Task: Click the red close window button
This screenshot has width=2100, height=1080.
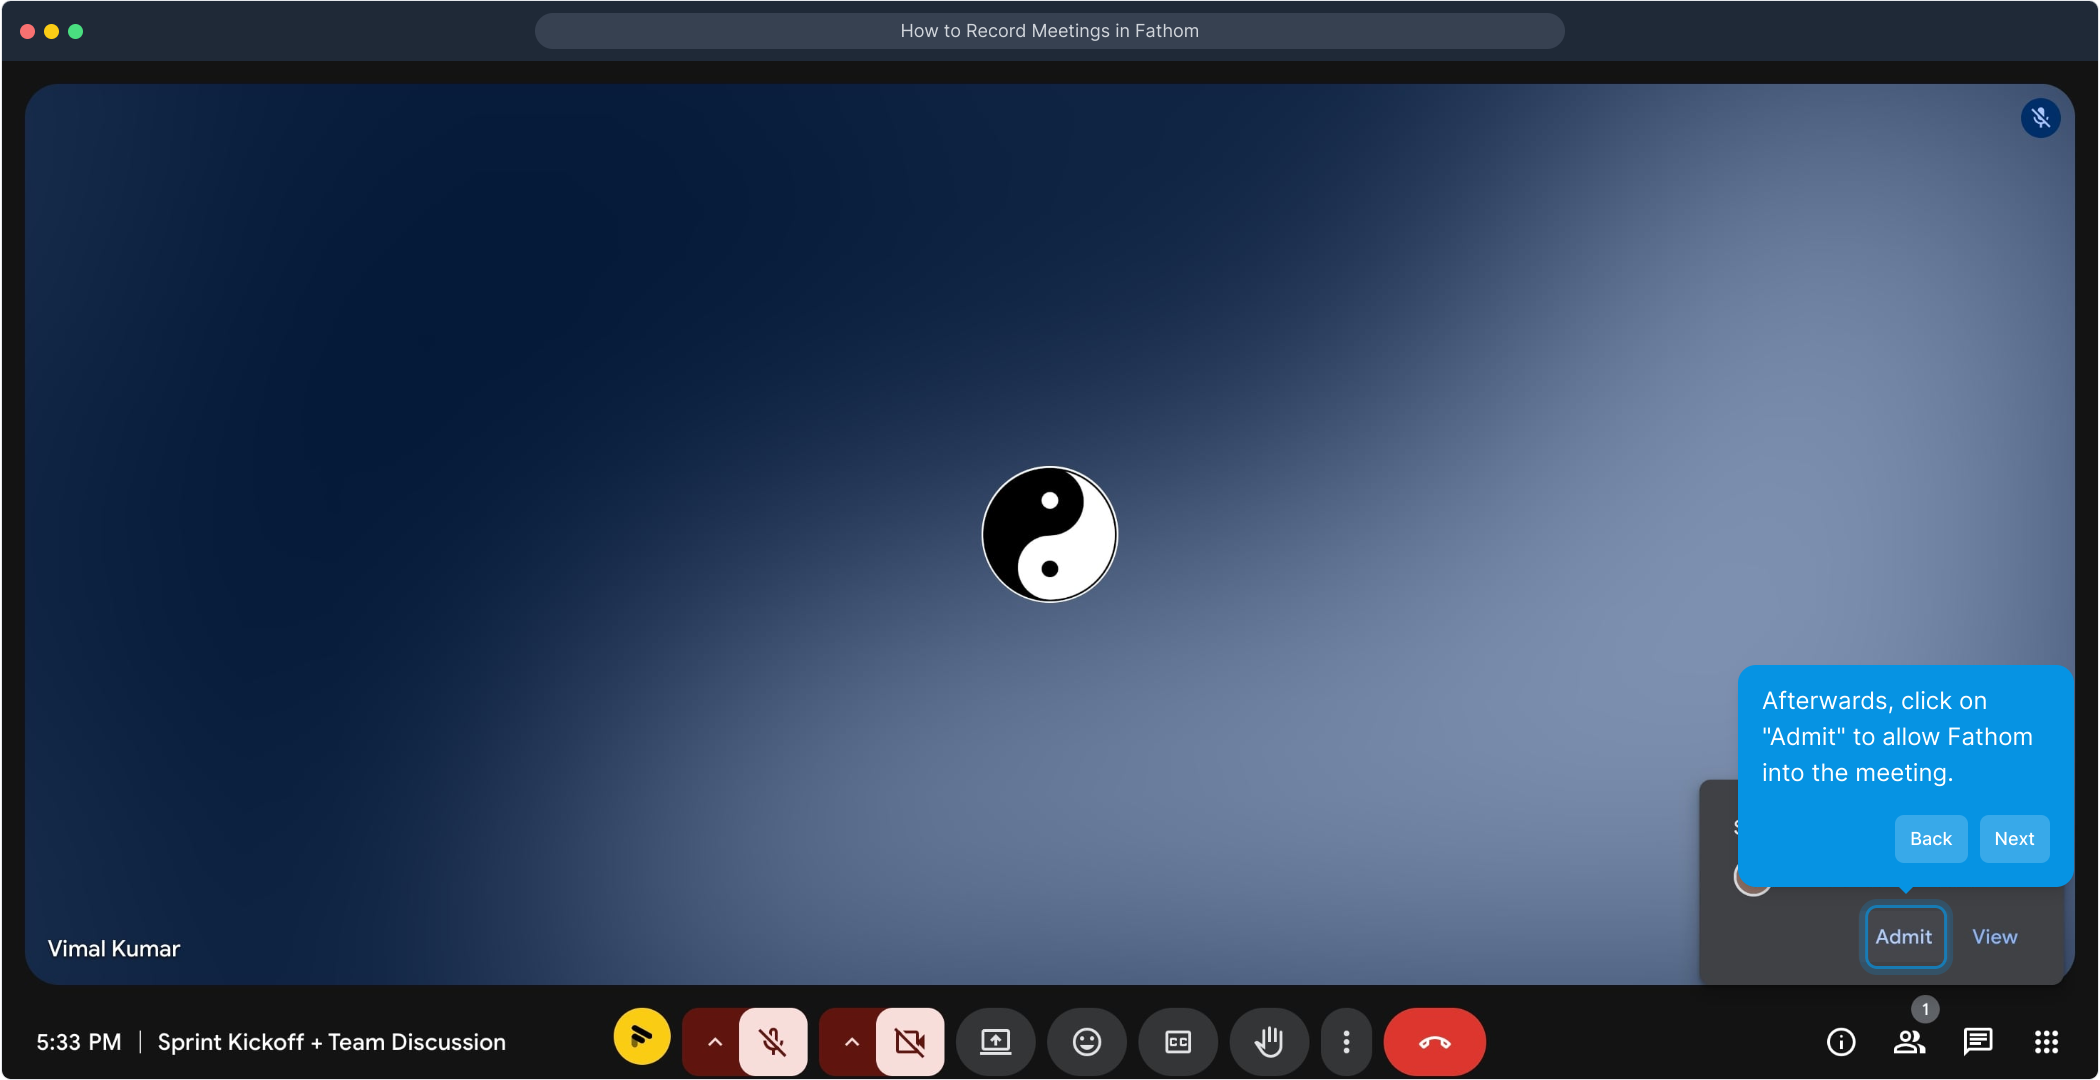Action: (28, 31)
